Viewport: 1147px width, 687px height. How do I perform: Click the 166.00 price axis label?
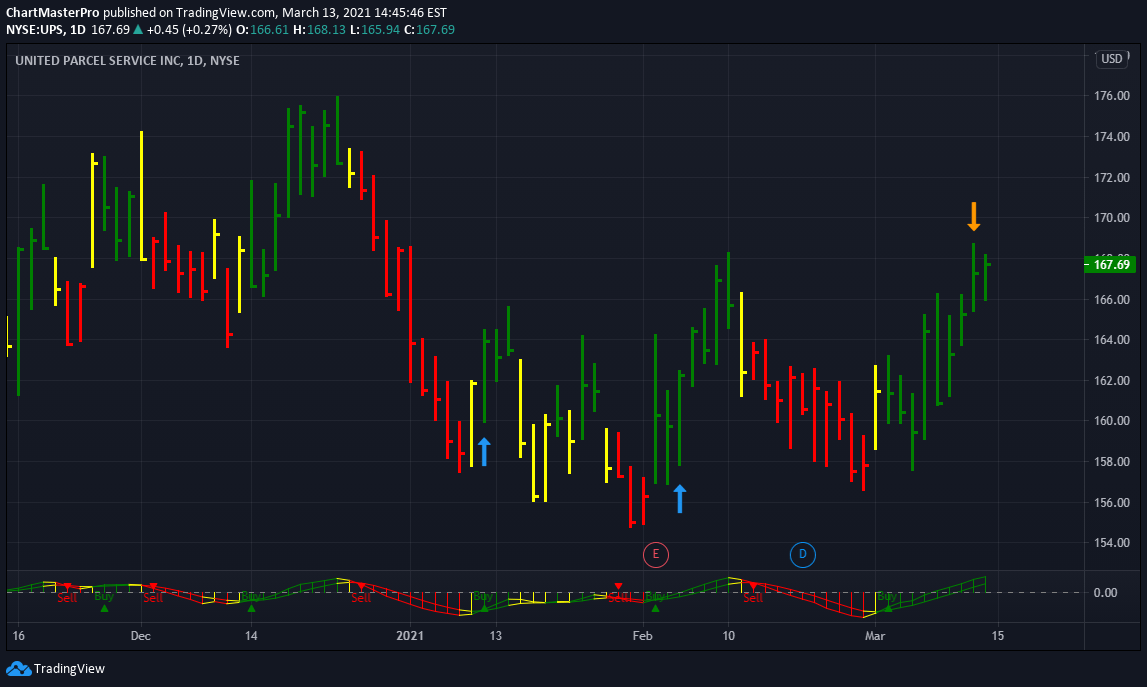pos(1112,299)
